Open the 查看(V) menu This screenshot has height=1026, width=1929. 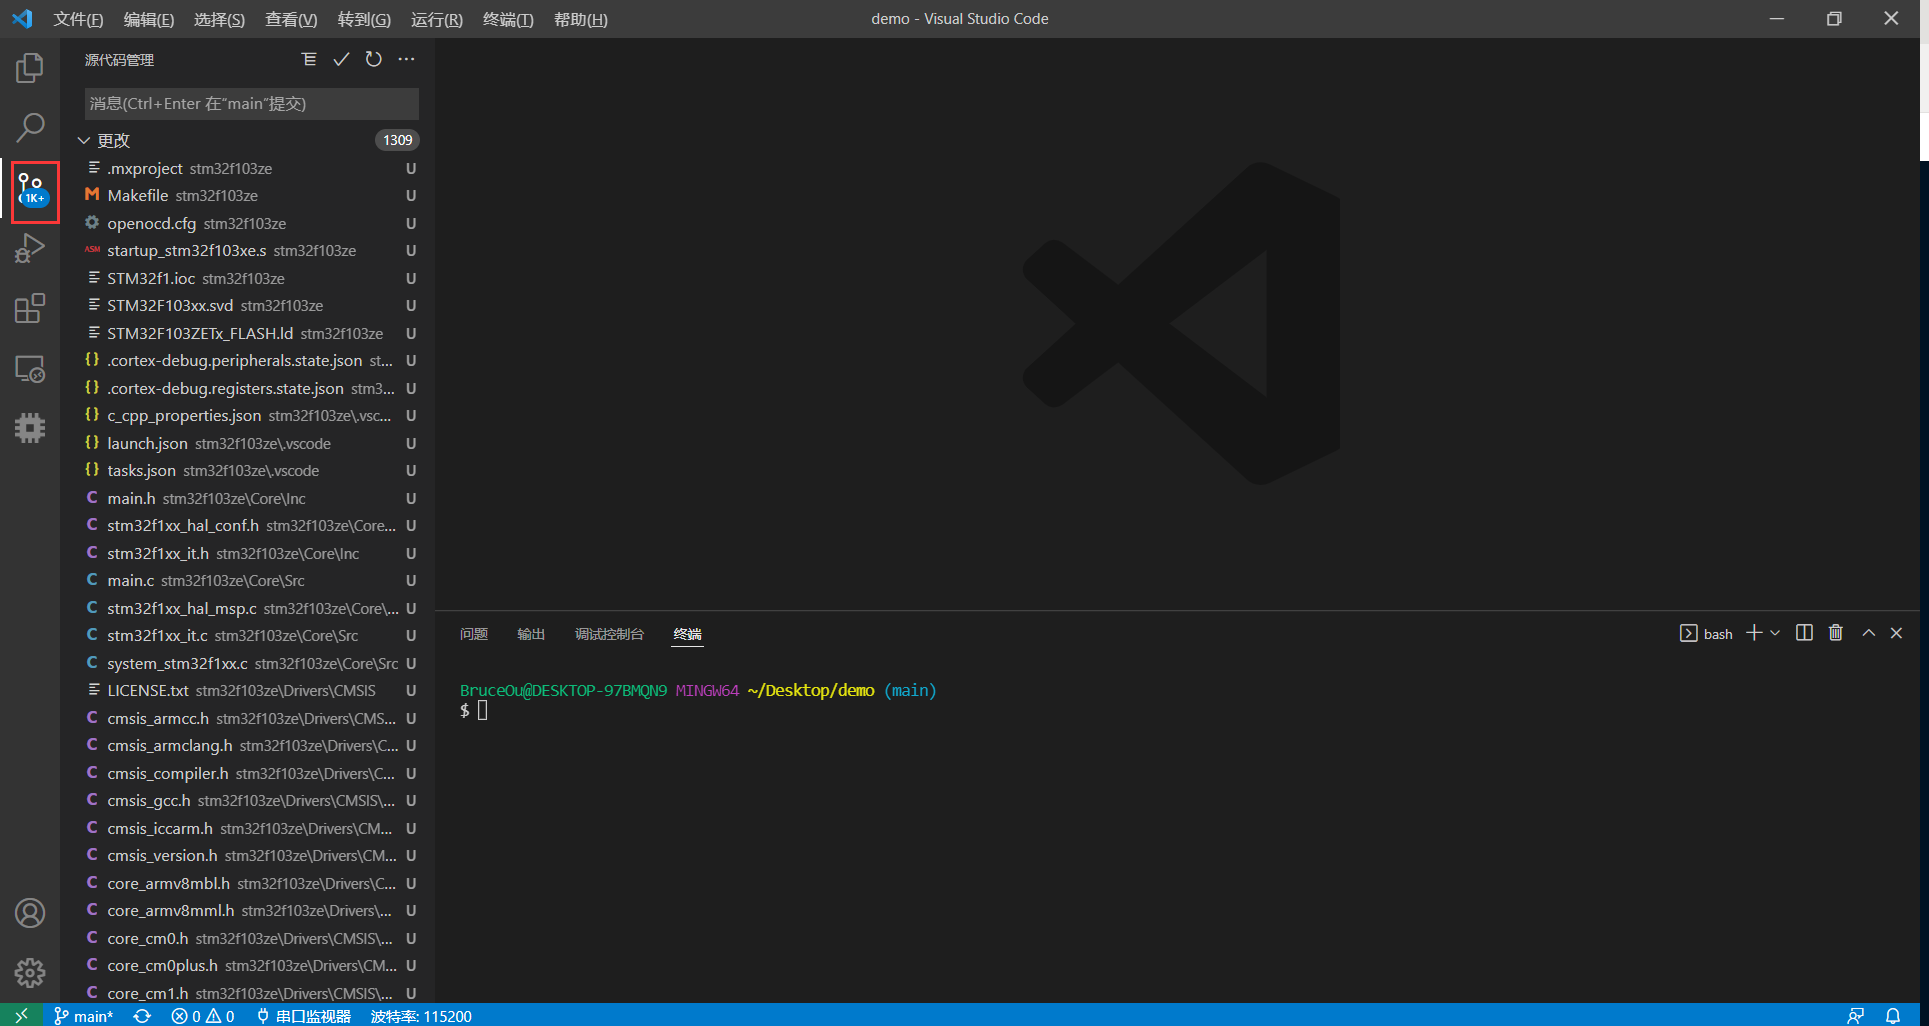pos(291,19)
